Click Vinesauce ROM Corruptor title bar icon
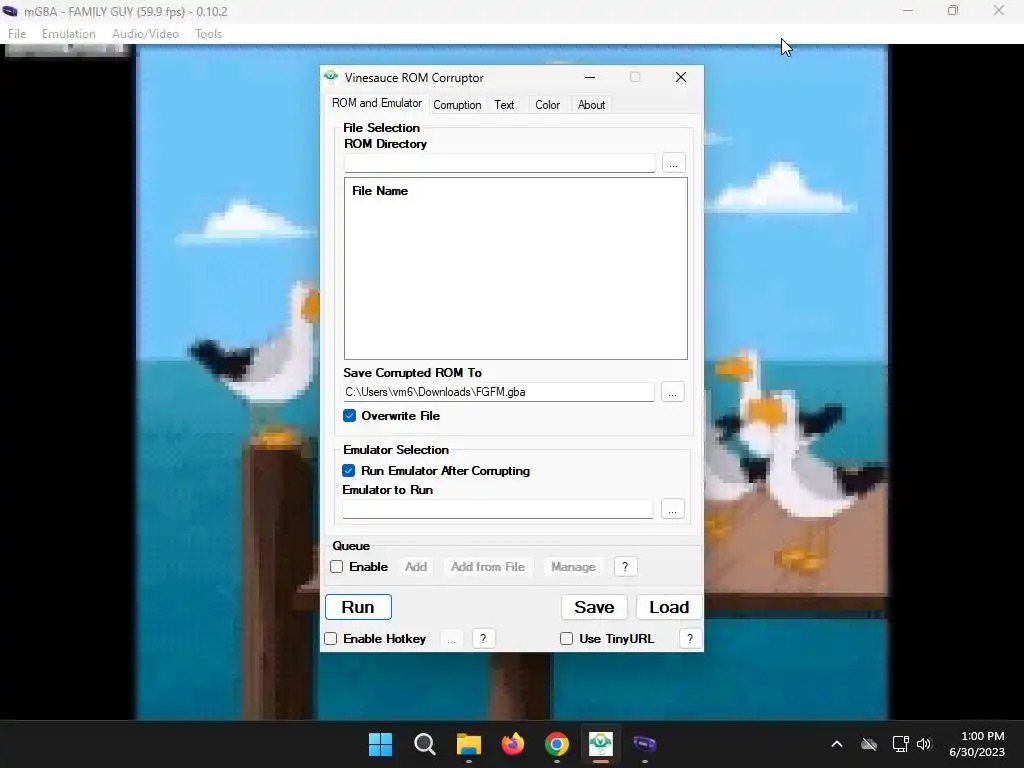 331,77
